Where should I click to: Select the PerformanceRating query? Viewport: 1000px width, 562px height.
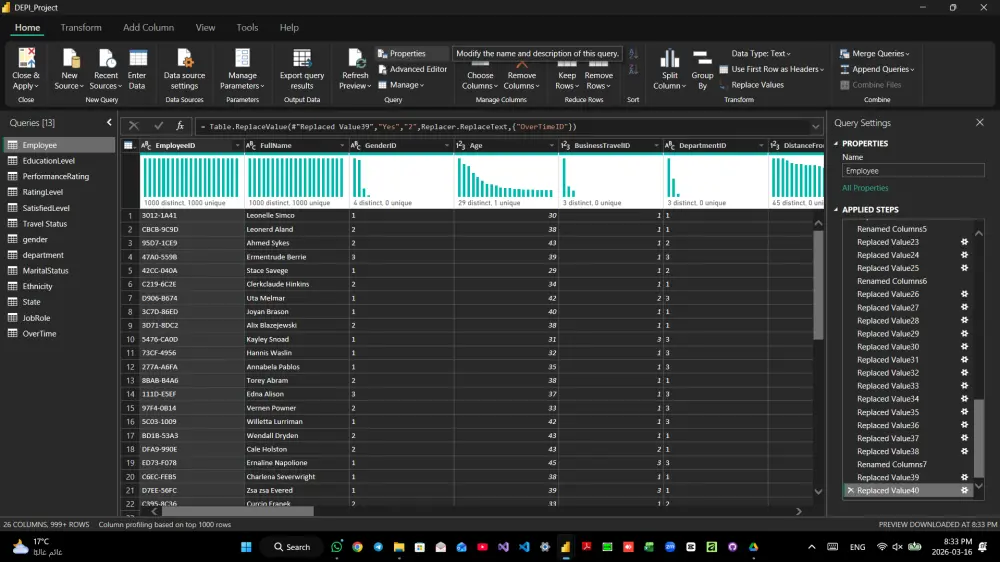click(59, 176)
